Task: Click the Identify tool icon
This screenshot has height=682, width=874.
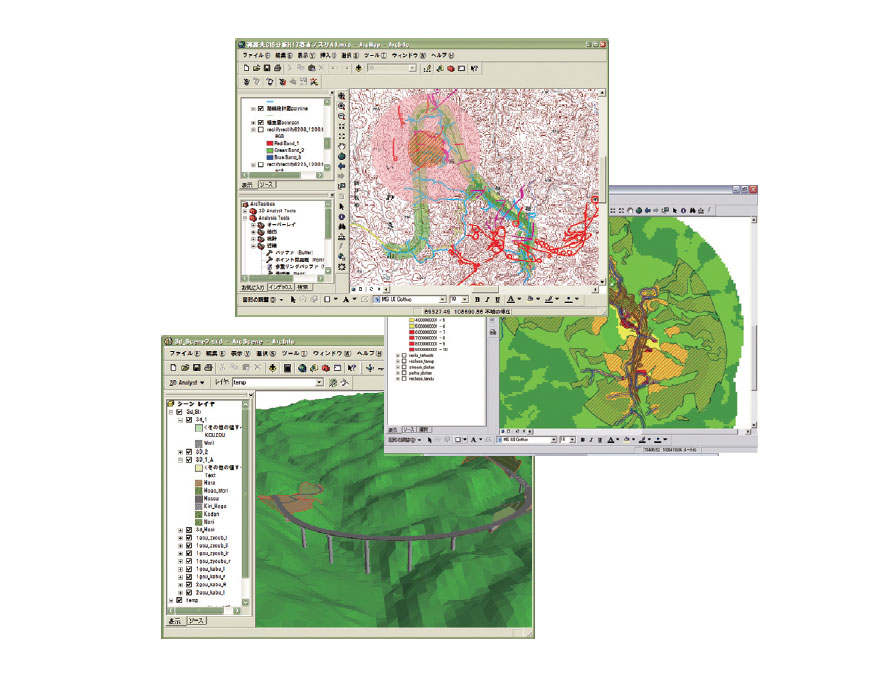Action: click(x=340, y=216)
